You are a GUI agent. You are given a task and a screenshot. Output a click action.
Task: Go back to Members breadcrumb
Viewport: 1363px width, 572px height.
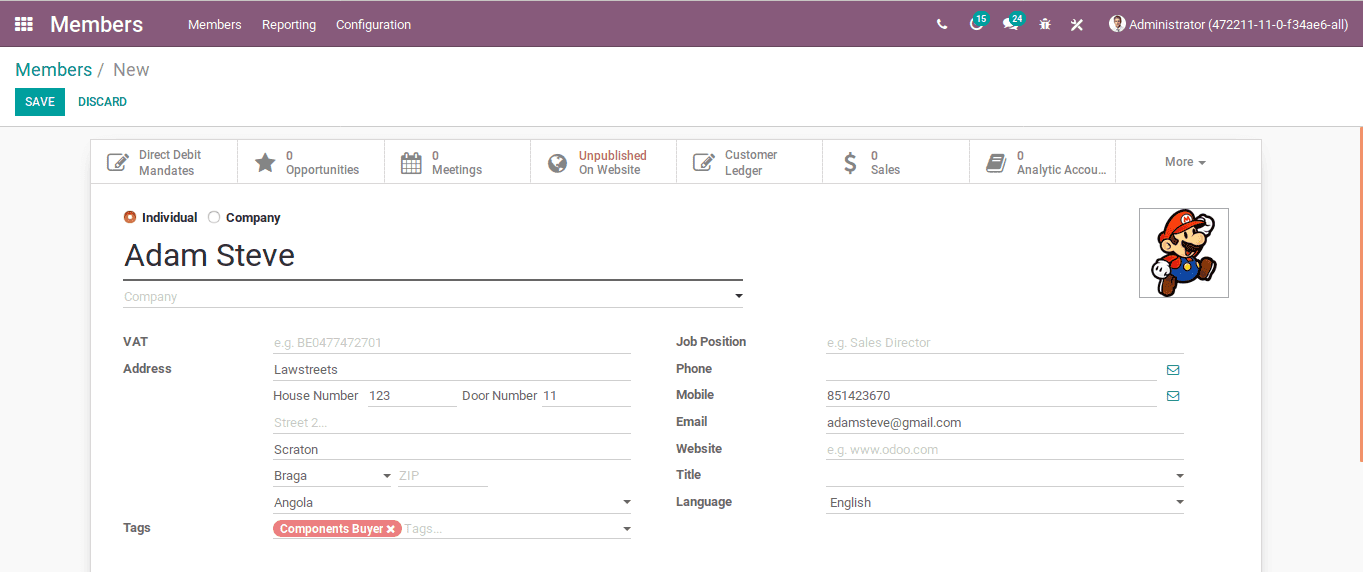point(54,70)
